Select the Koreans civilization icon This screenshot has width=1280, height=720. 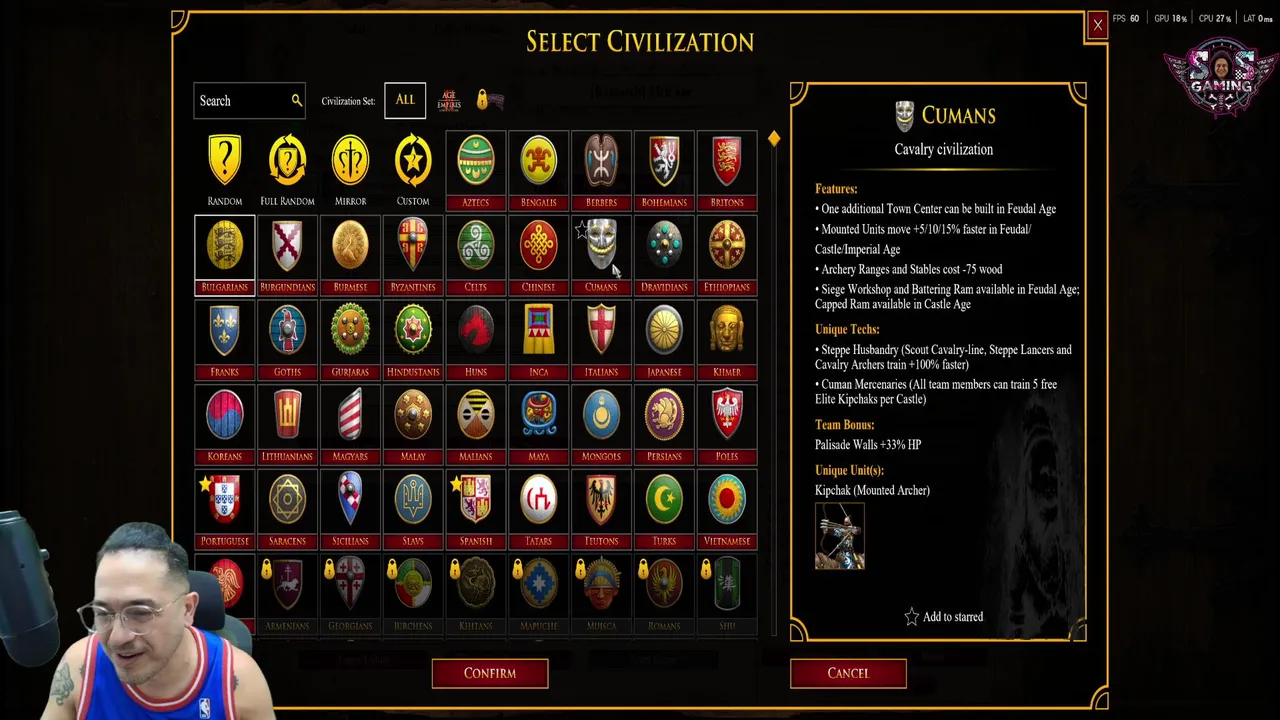coord(224,416)
